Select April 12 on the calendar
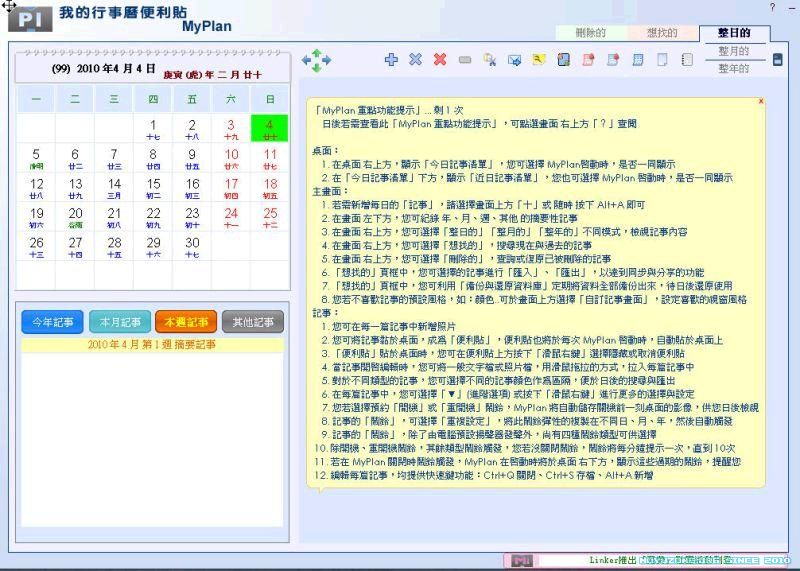 [x=36, y=187]
